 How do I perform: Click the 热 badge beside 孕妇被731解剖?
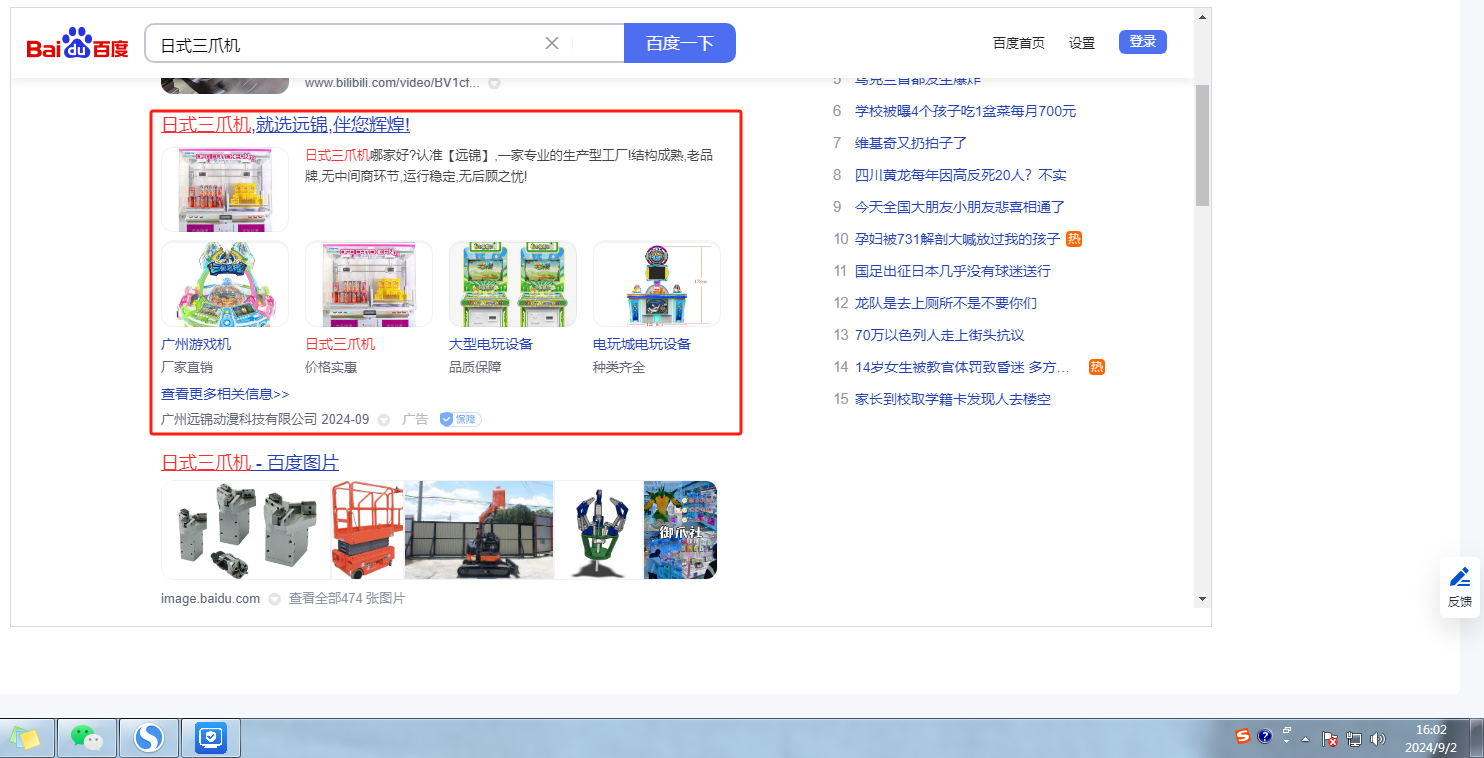coord(1074,239)
